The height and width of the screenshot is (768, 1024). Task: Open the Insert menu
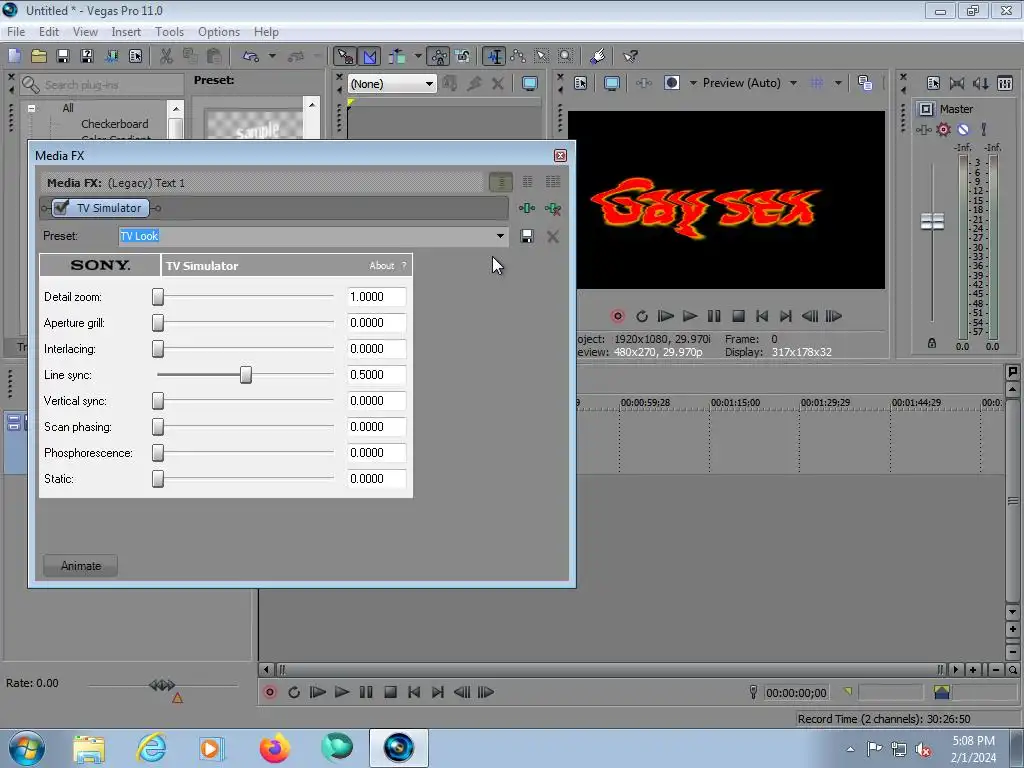[x=126, y=31]
